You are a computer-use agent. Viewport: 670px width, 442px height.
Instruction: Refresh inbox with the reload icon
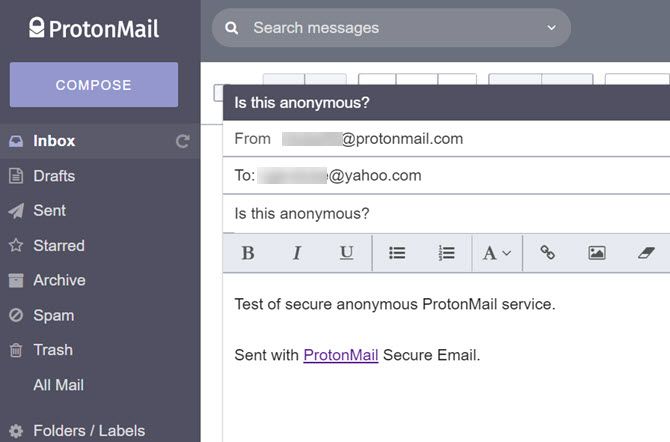(182, 141)
